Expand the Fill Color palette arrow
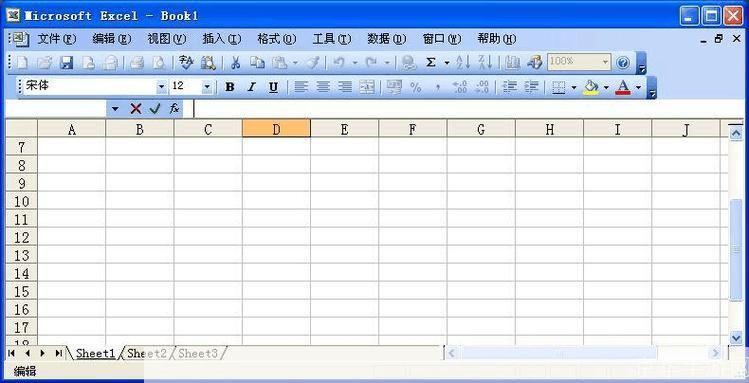Viewport: 749px width, 383px height. (x=606, y=87)
